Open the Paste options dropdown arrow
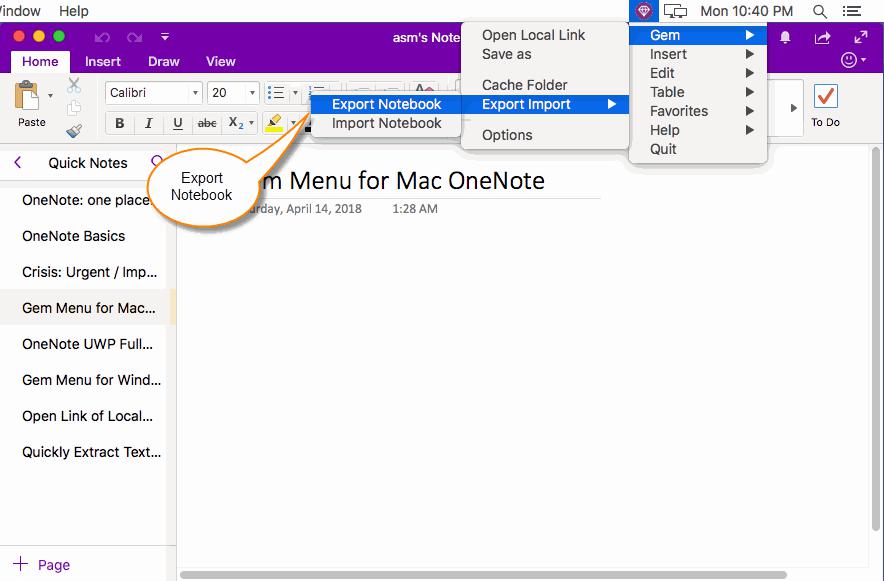Image resolution: width=884 pixels, height=581 pixels. click(50, 96)
